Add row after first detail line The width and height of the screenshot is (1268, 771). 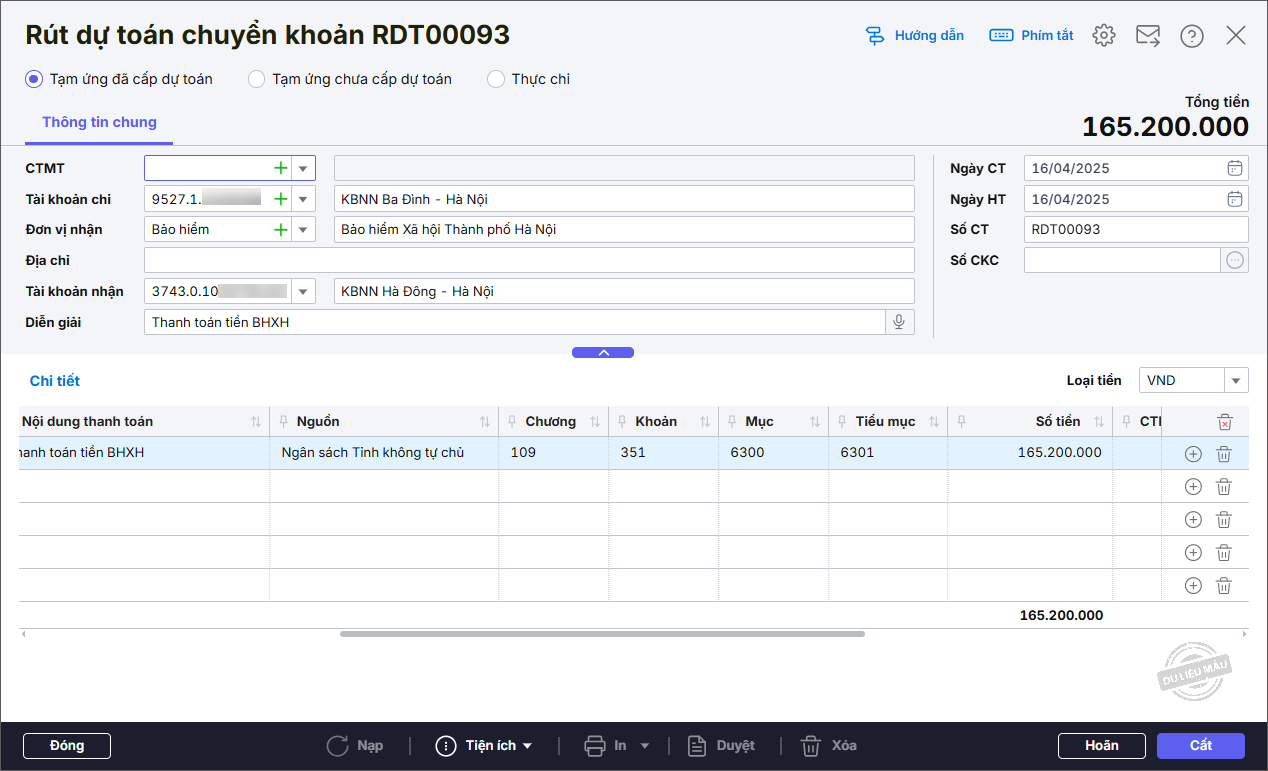1192,454
